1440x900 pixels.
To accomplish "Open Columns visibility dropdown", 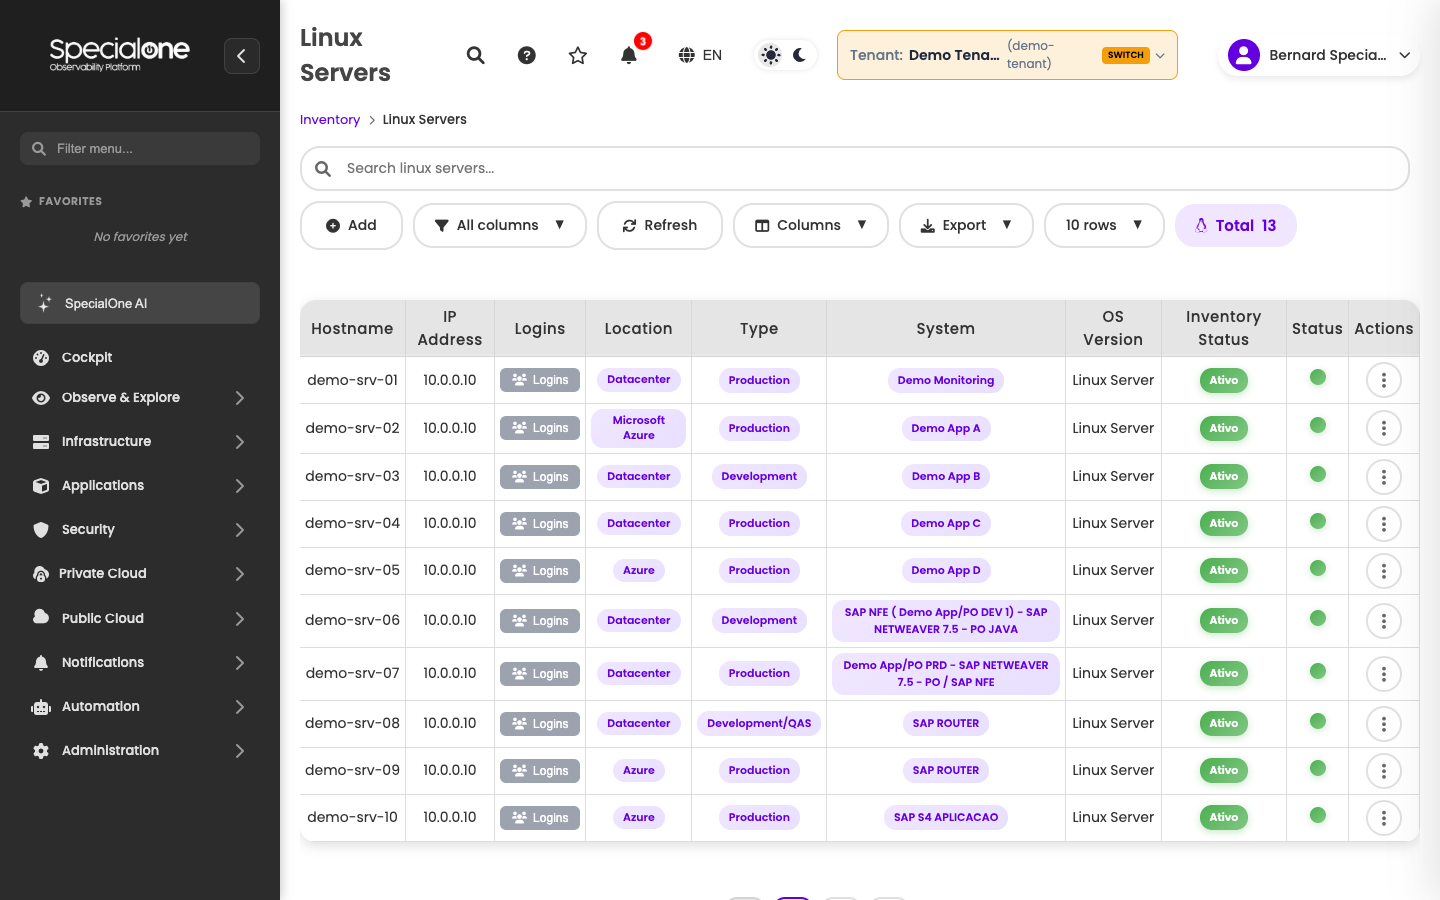I will (x=811, y=225).
